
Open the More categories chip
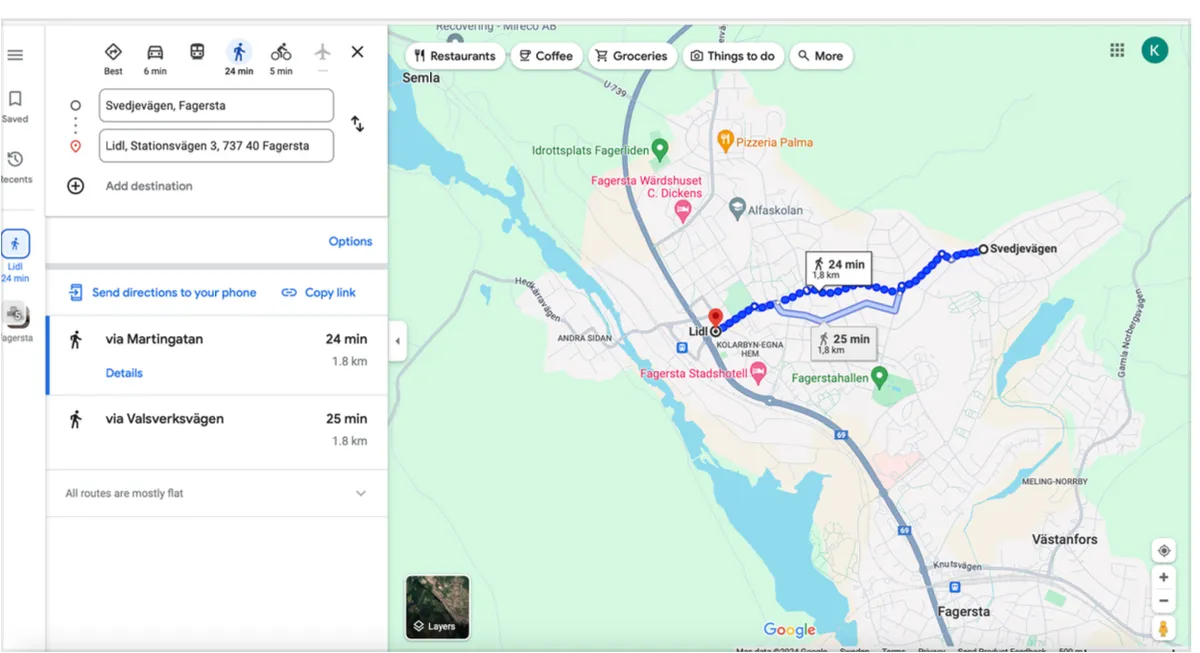pyautogui.click(x=819, y=56)
